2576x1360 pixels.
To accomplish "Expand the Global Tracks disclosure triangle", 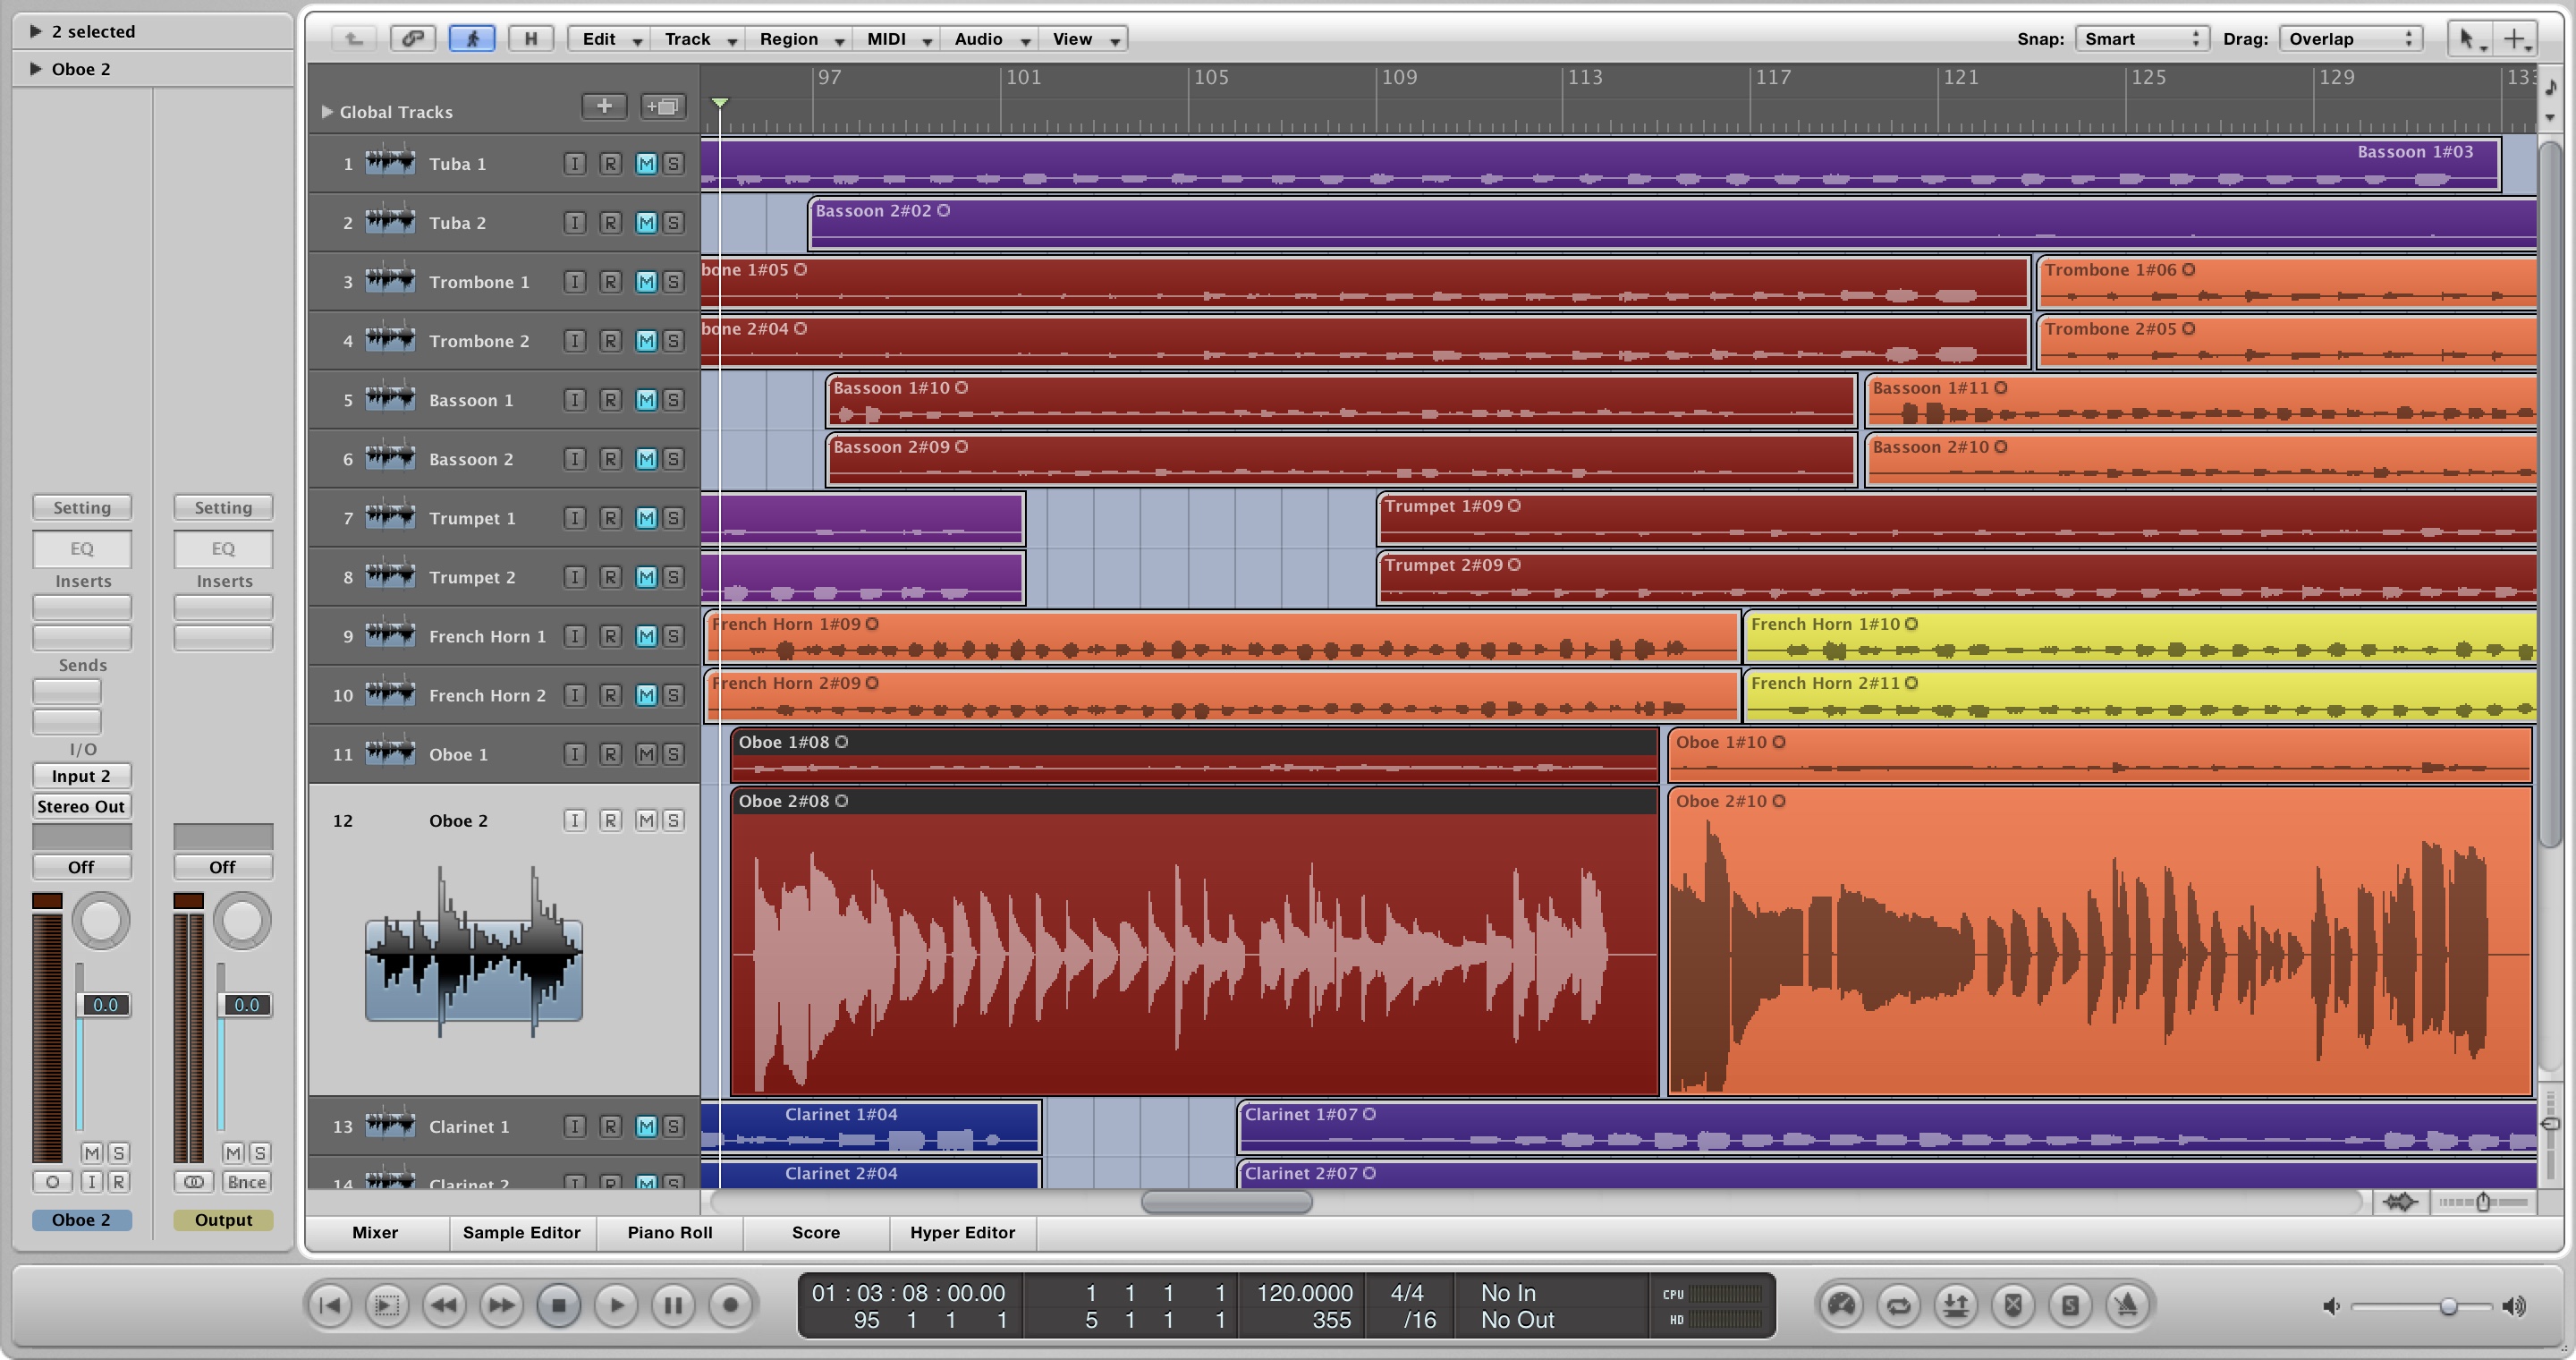I will pos(326,112).
